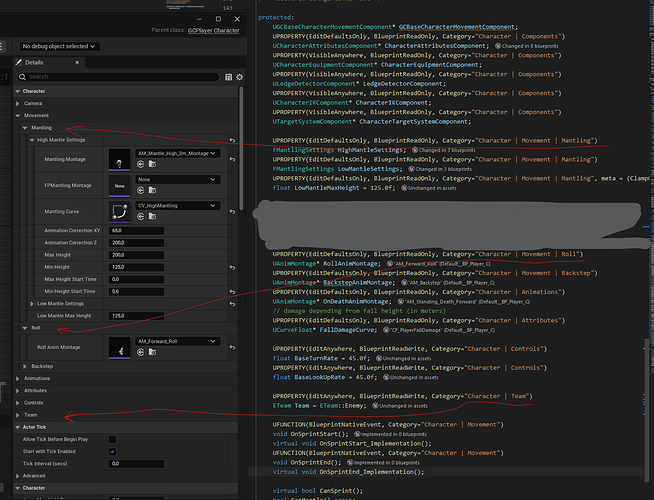Expand the Team category
This screenshot has width=654, height=500.
tap(19, 414)
